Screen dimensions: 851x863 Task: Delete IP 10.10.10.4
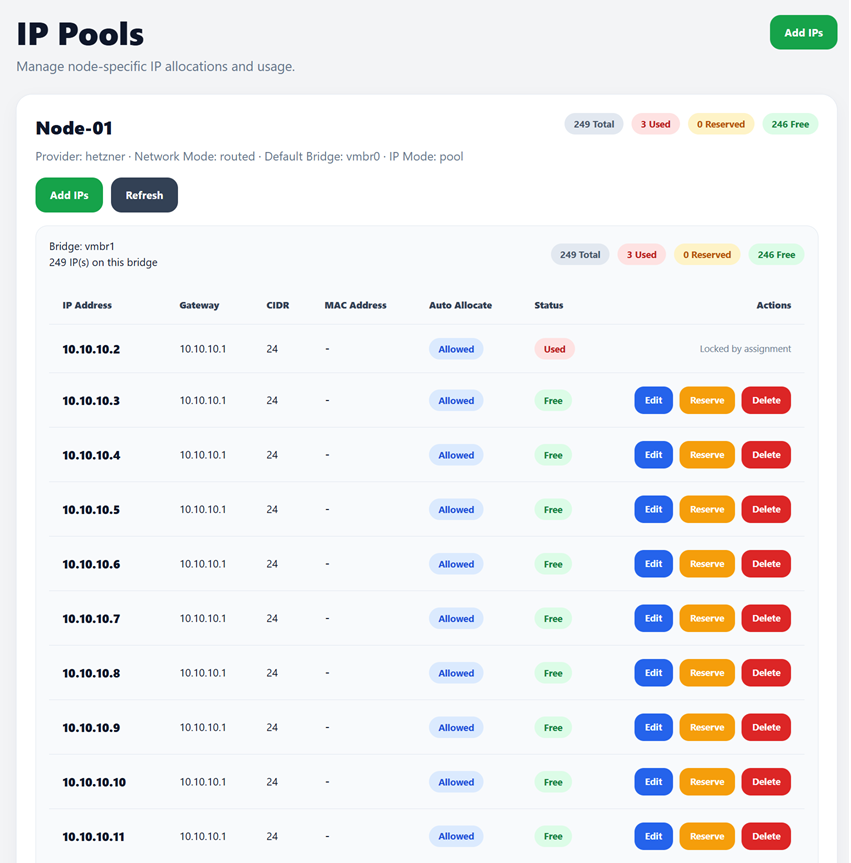point(766,455)
